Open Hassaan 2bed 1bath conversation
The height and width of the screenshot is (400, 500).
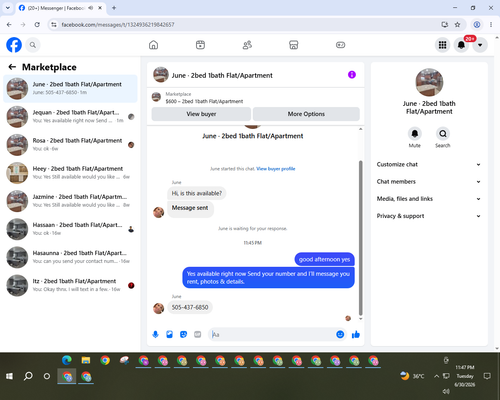pos(70,229)
